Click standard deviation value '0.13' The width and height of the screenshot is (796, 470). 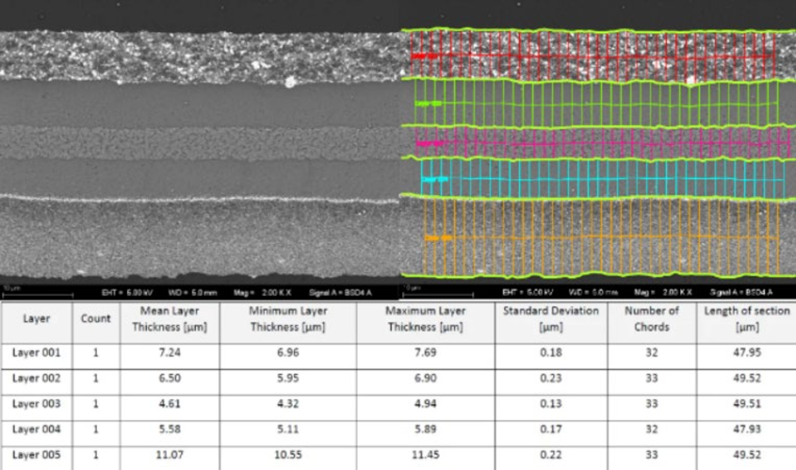coord(551,404)
